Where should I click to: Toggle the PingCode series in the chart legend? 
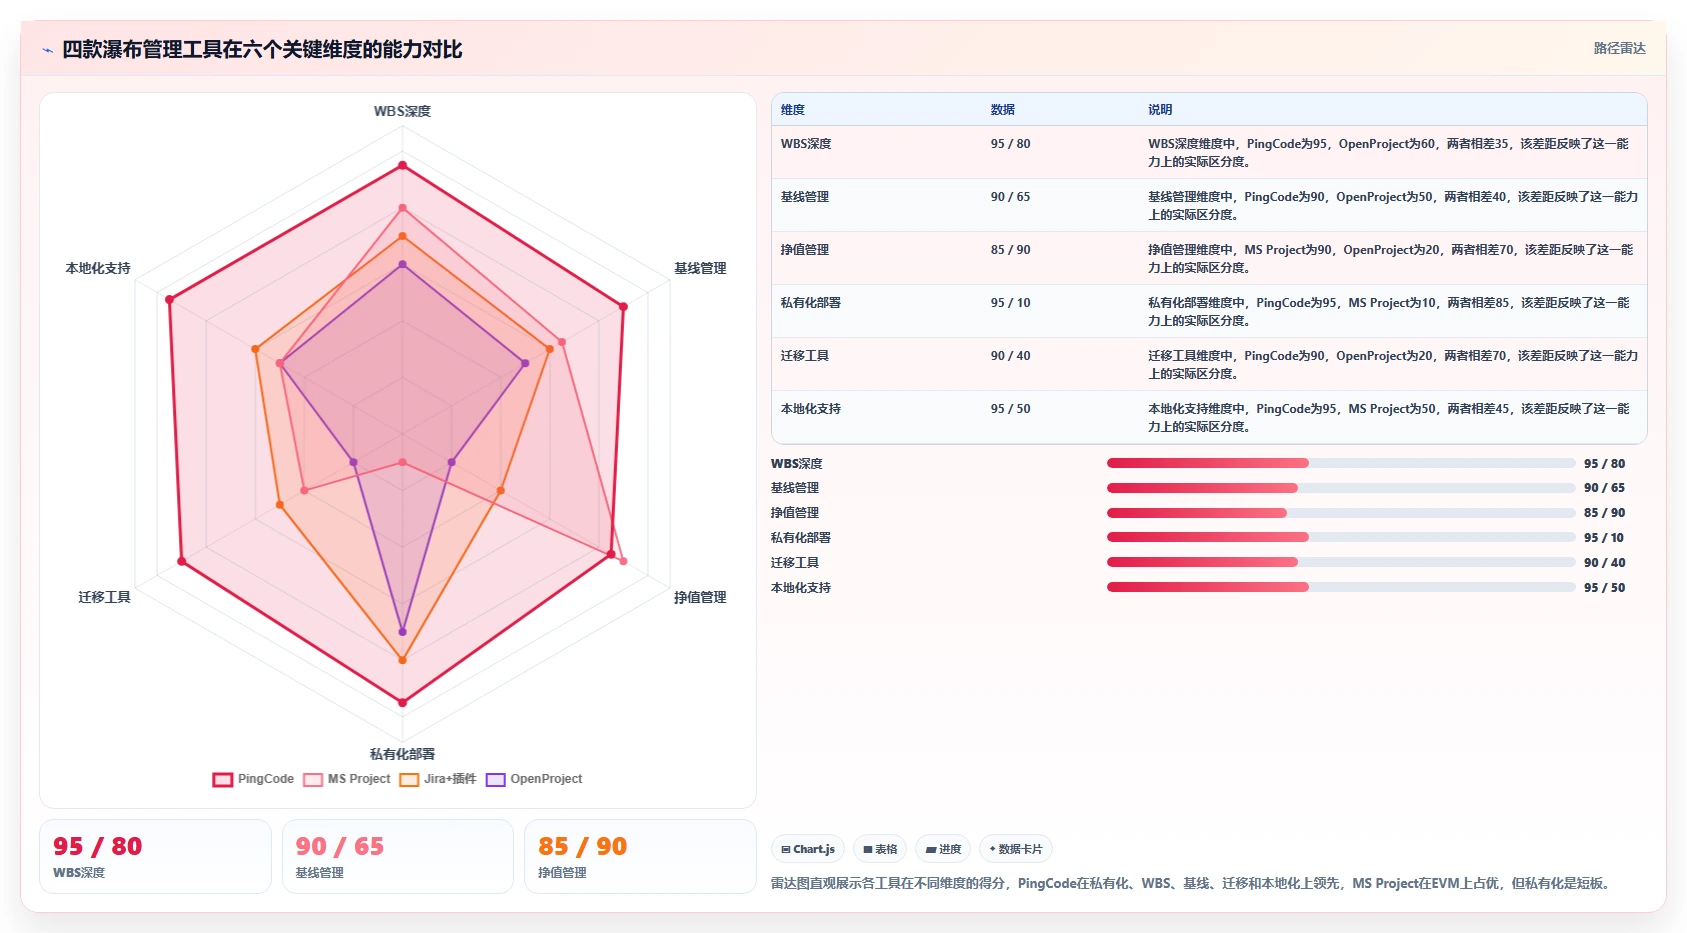(x=253, y=779)
